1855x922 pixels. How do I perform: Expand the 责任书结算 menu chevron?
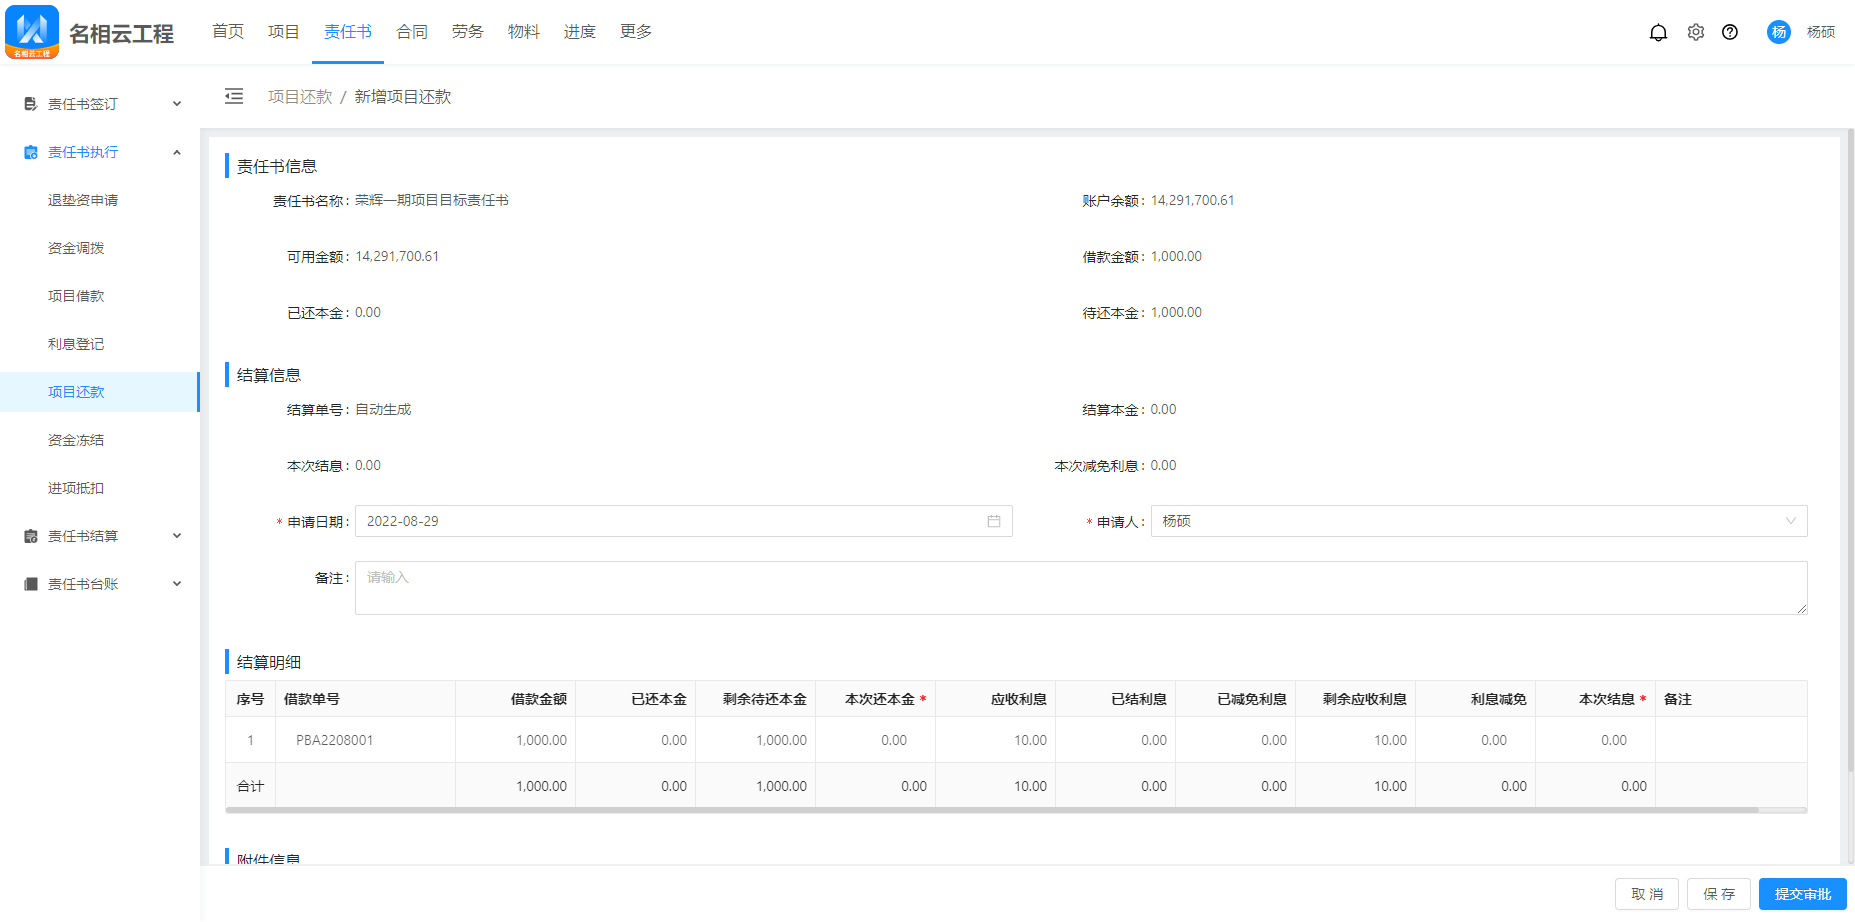tap(177, 536)
